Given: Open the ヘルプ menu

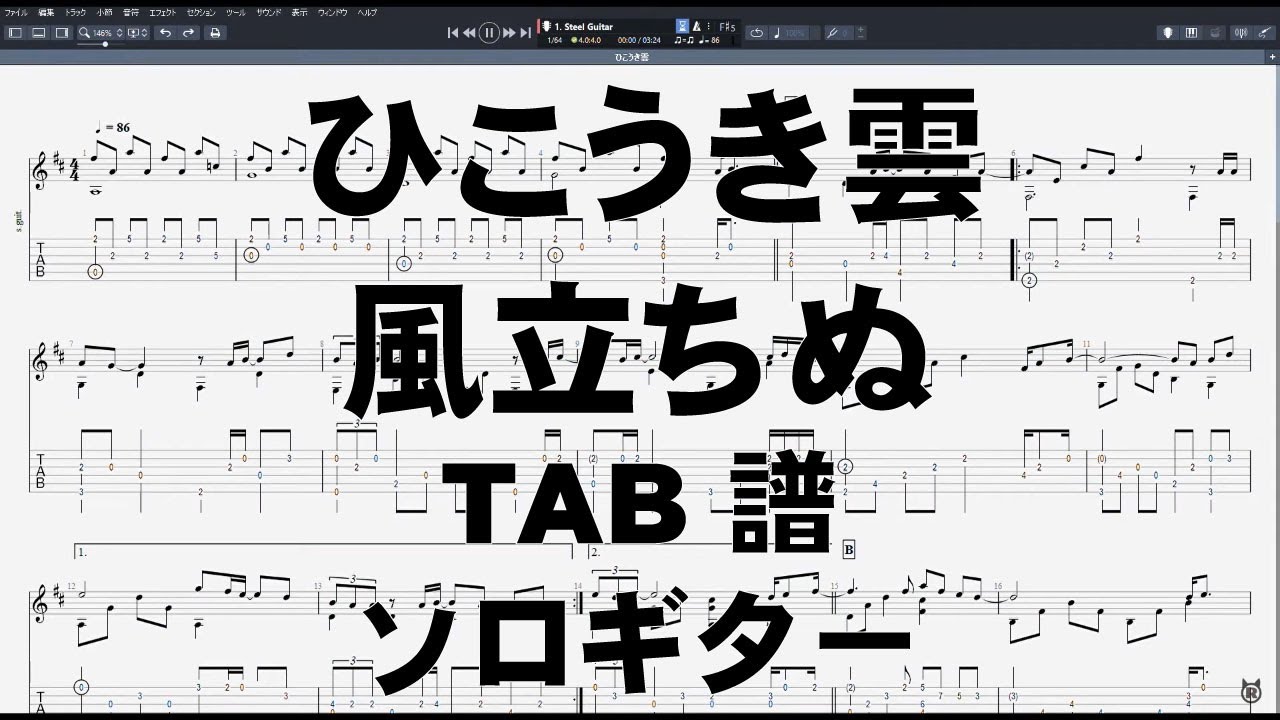Looking at the screenshot, I should [x=368, y=12].
